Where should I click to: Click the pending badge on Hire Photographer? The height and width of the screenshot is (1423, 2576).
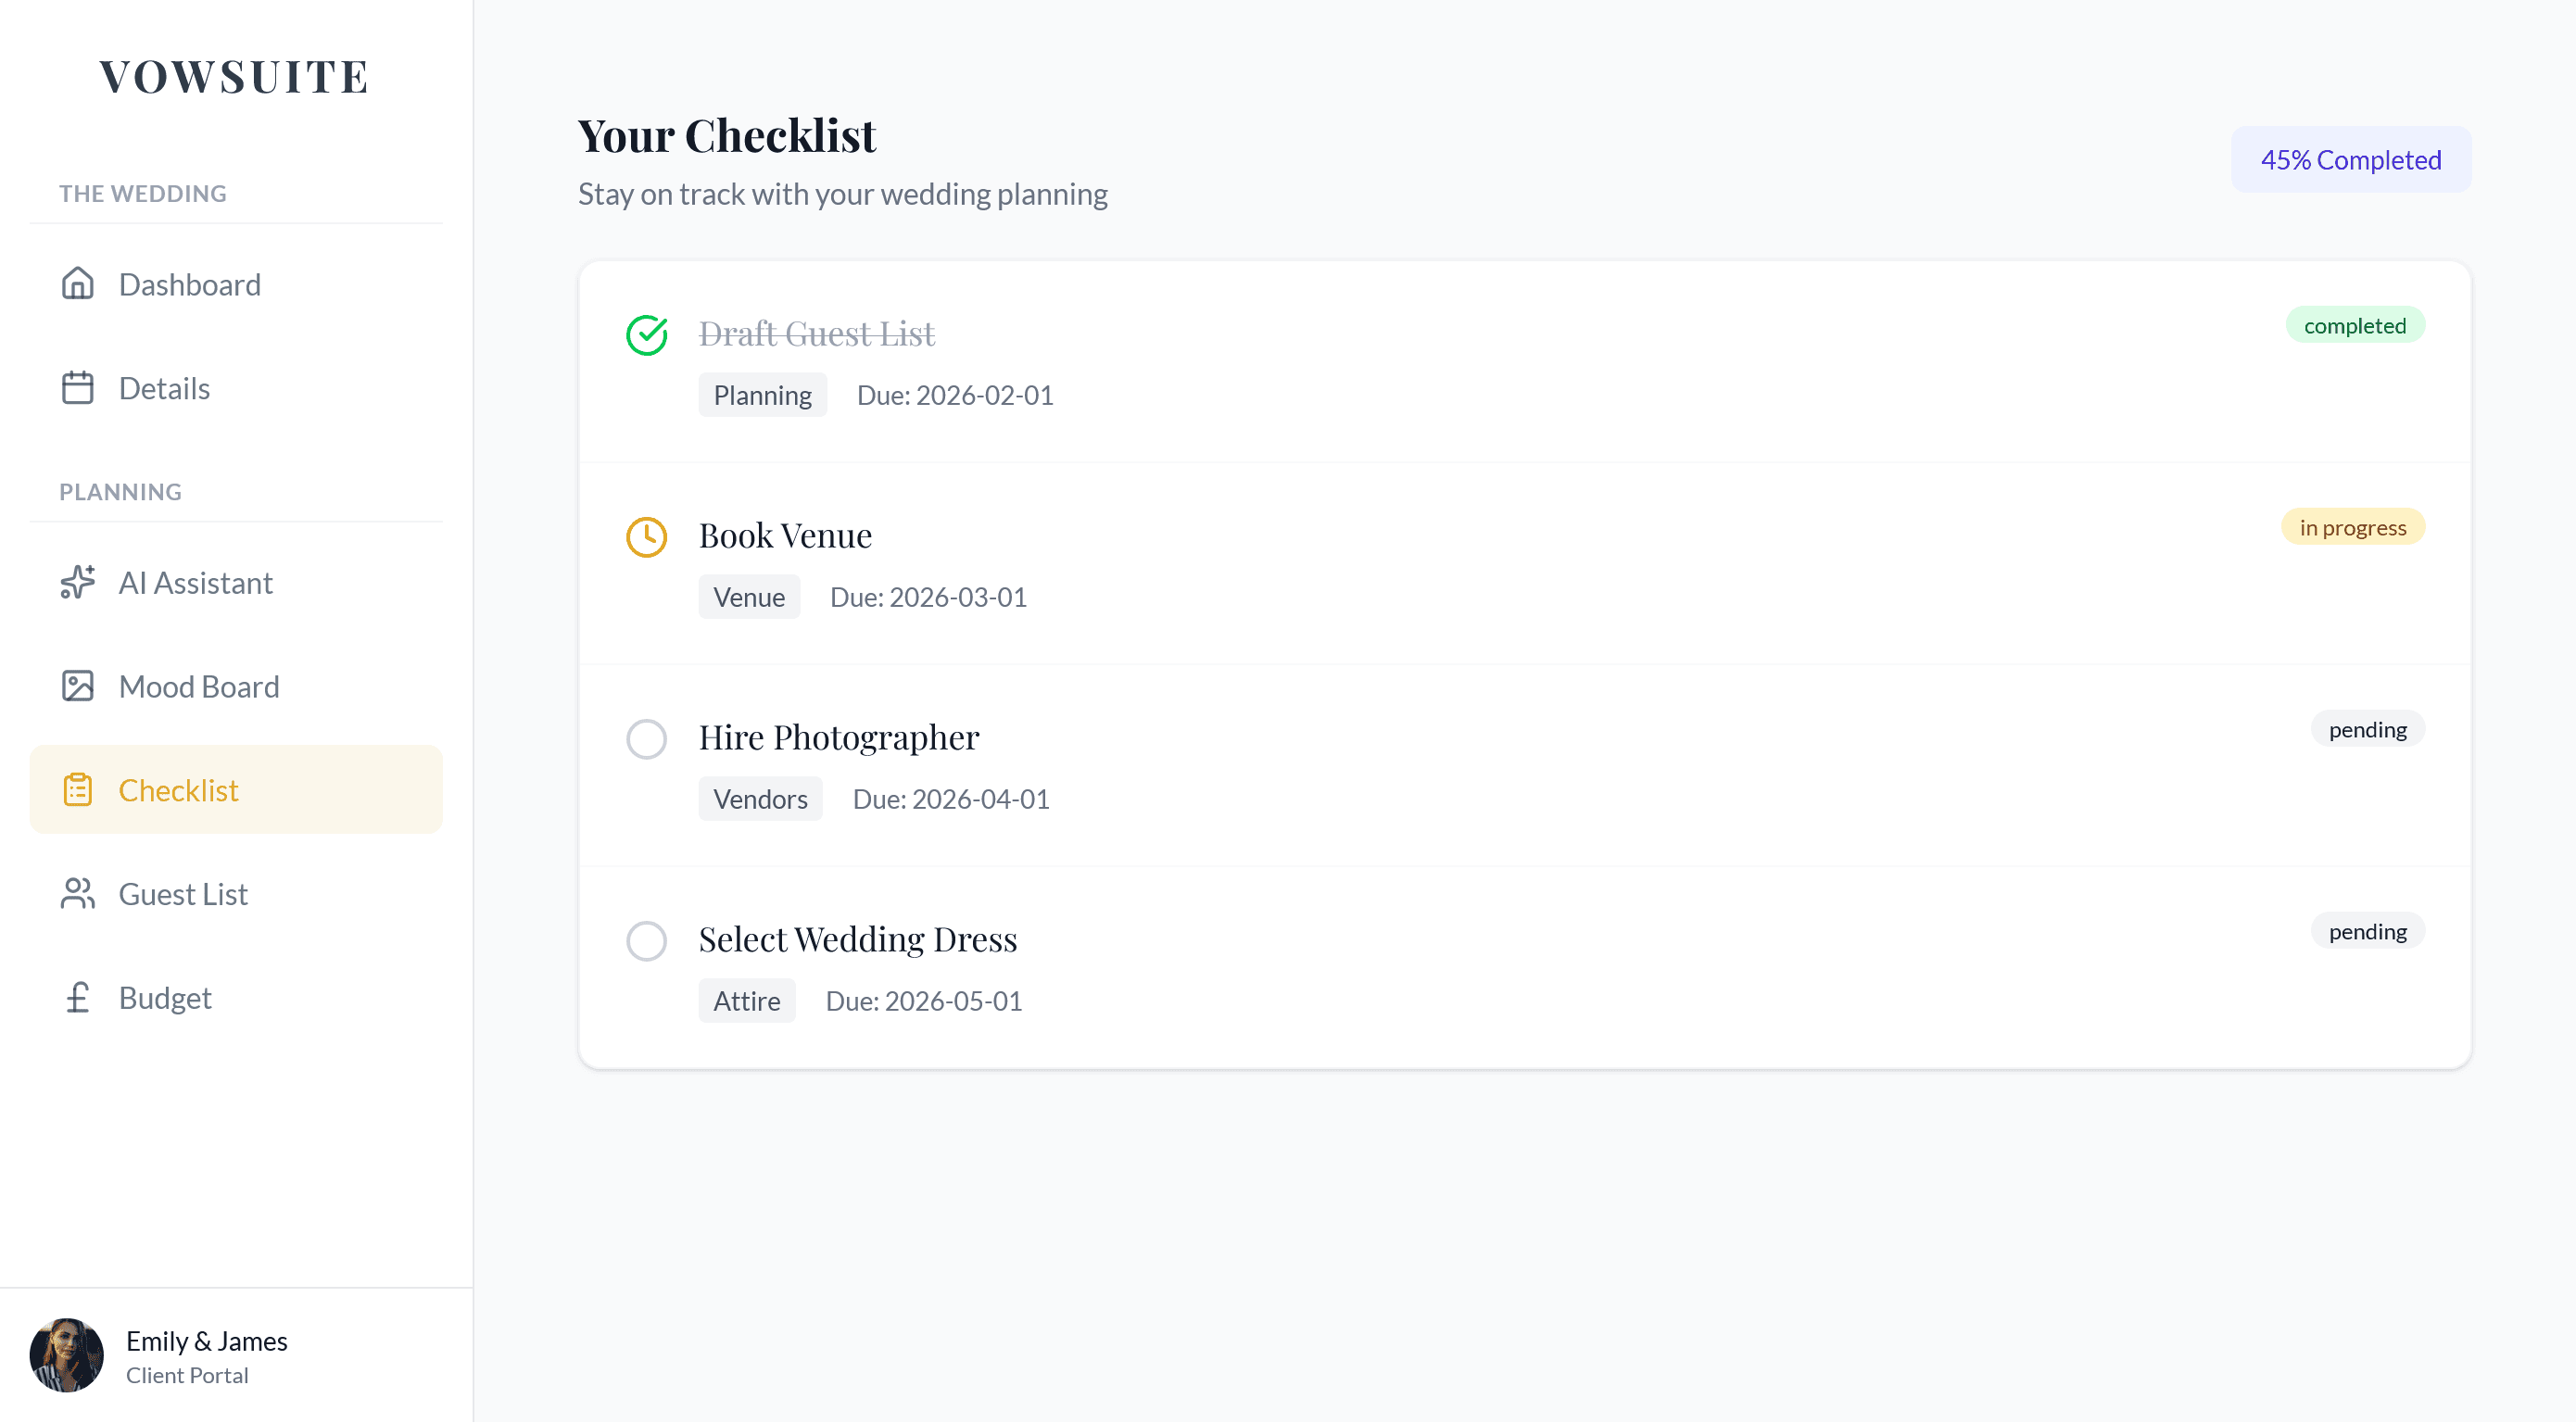click(x=2367, y=728)
